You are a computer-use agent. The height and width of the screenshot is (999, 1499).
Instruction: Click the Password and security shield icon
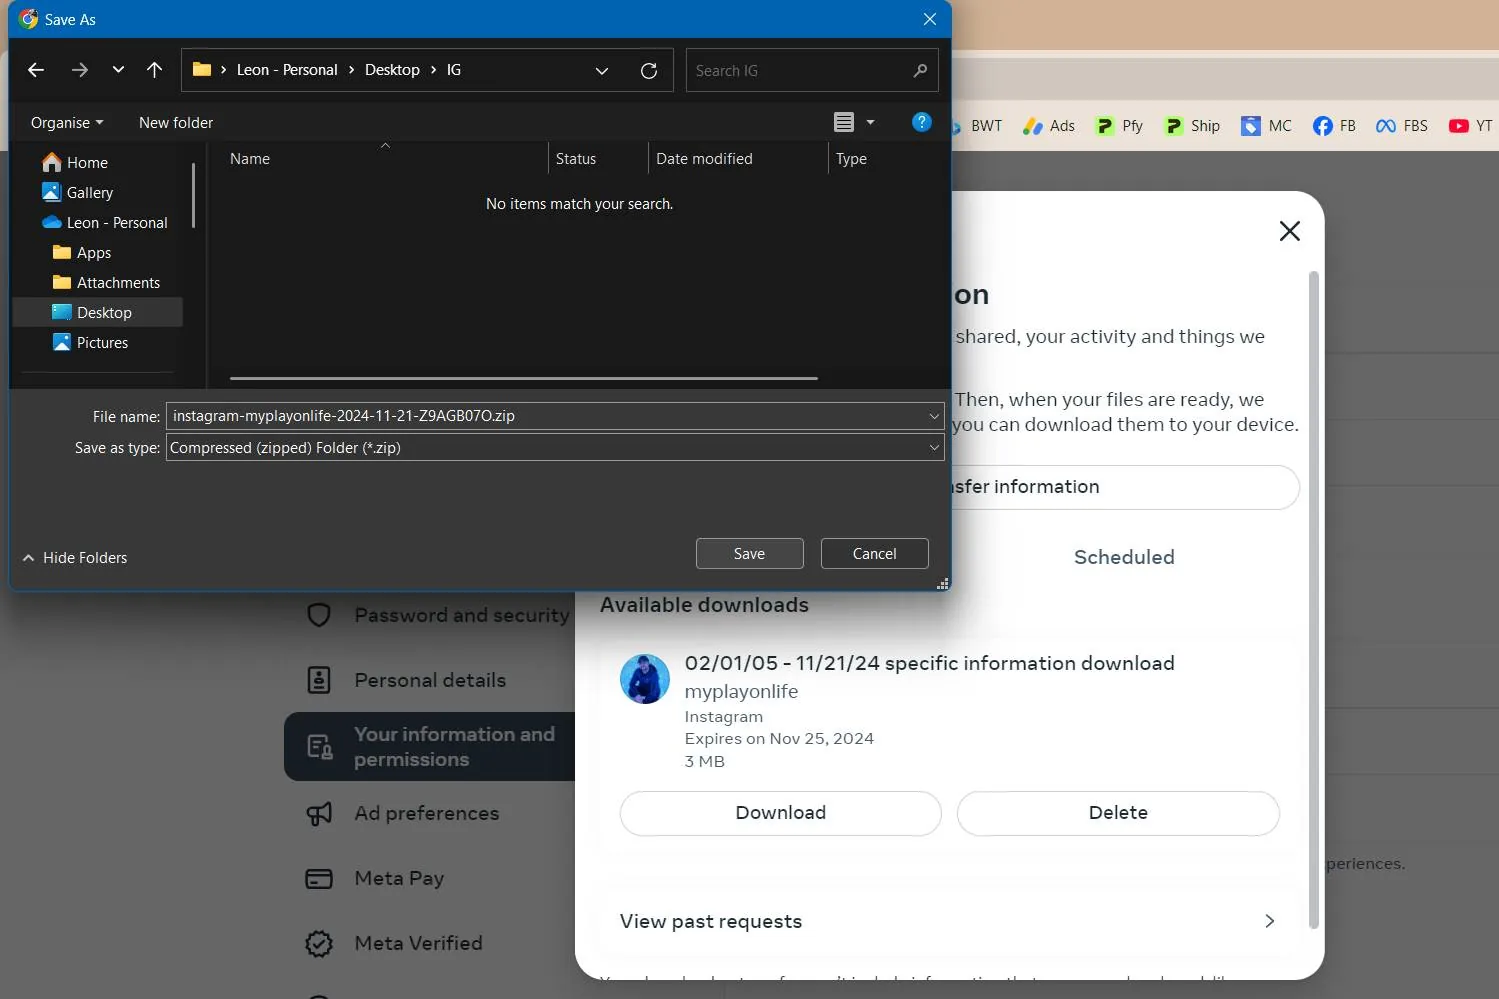[x=319, y=615]
